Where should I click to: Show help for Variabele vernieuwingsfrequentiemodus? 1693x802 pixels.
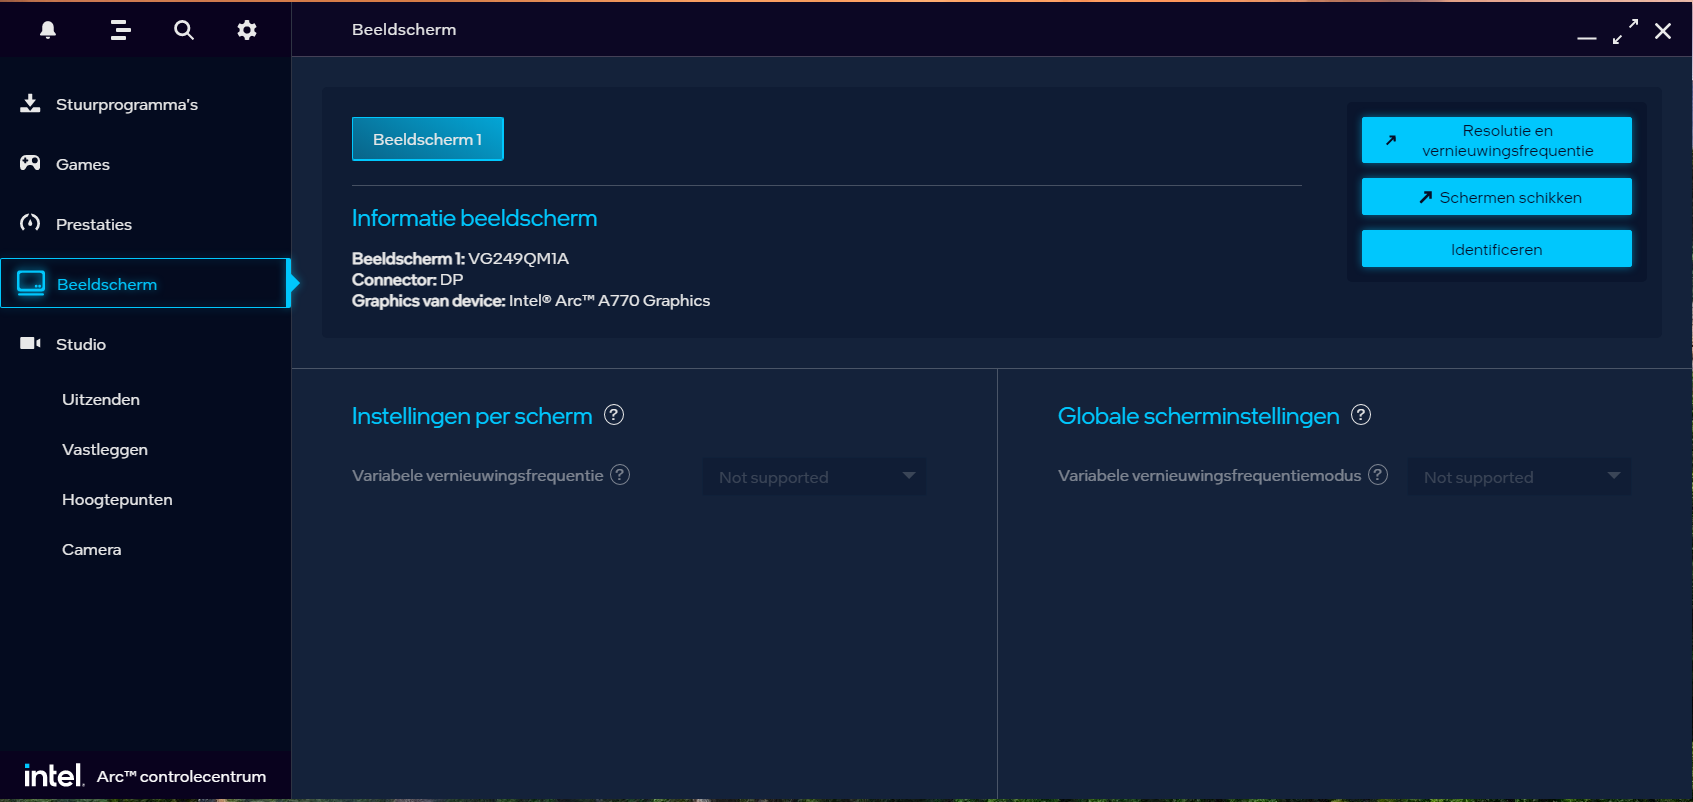tap(1378, 475)
